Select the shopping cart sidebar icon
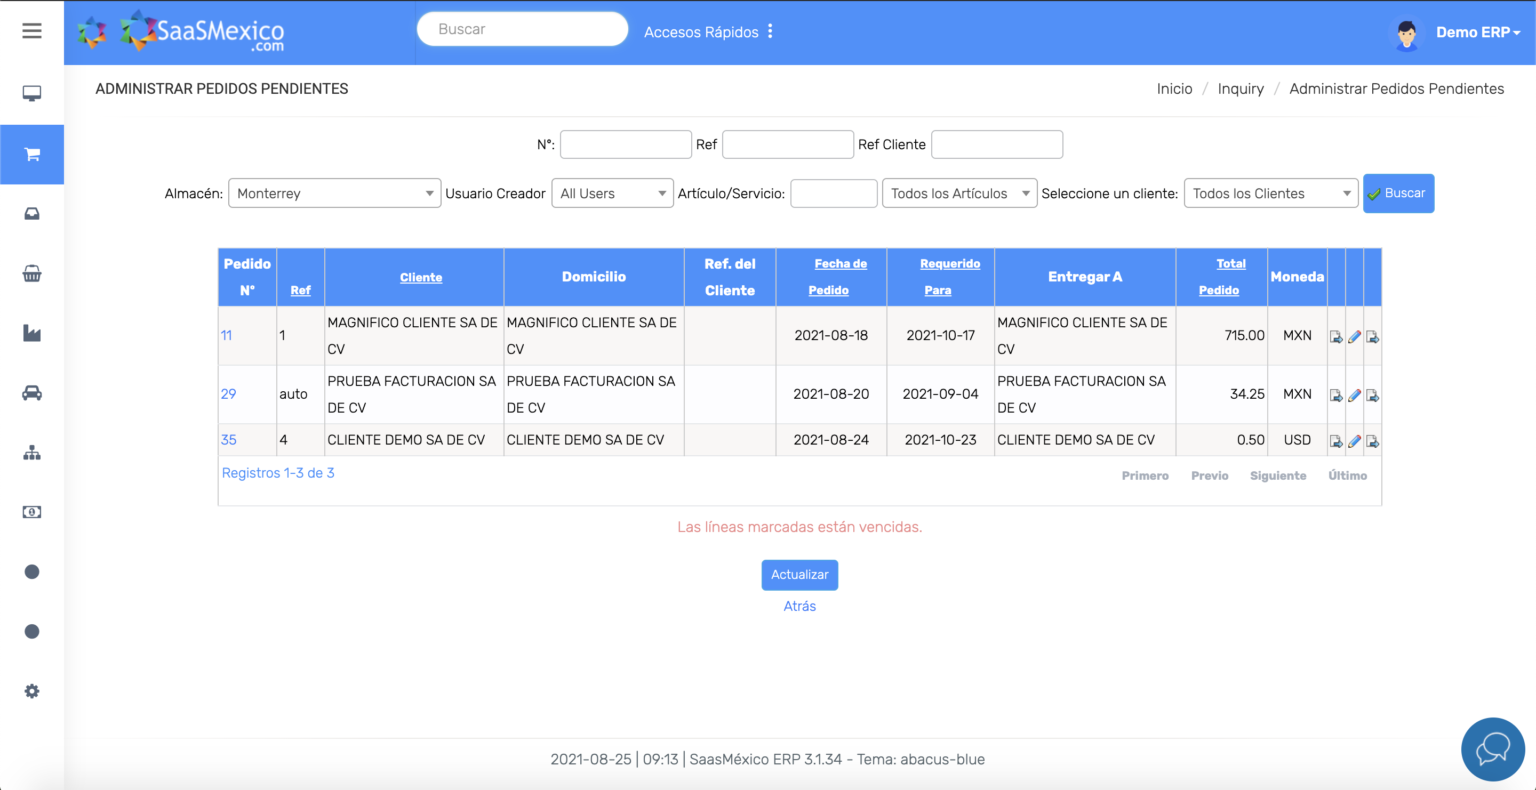The height and width of the screenshot is (790, 1536). (x=32, y=154)
